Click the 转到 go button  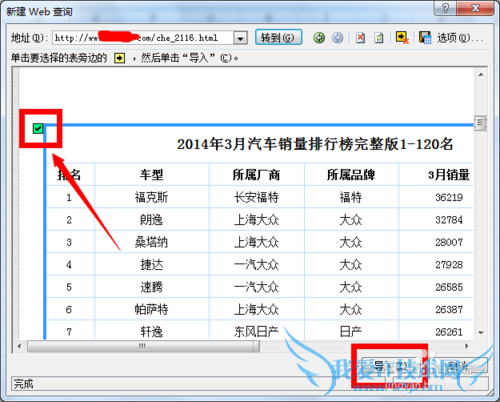tap(278, 37)
